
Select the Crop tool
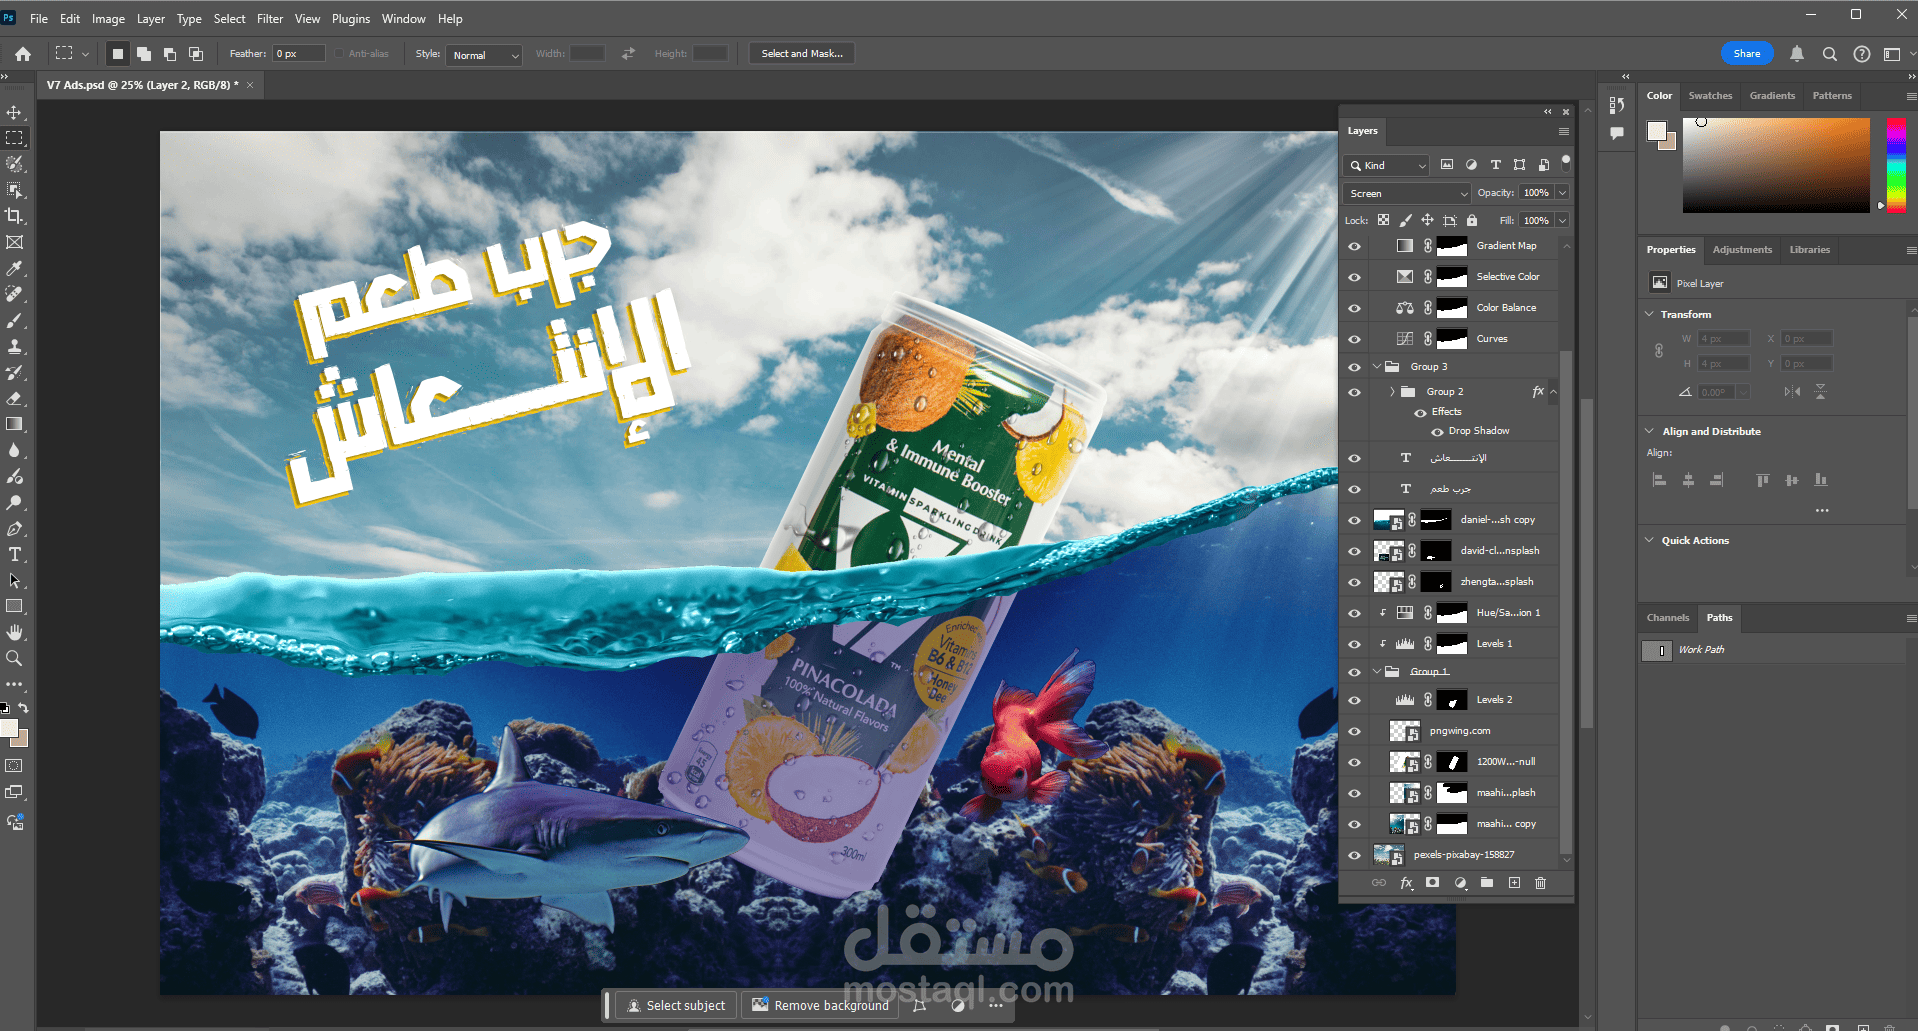[14, 216]
